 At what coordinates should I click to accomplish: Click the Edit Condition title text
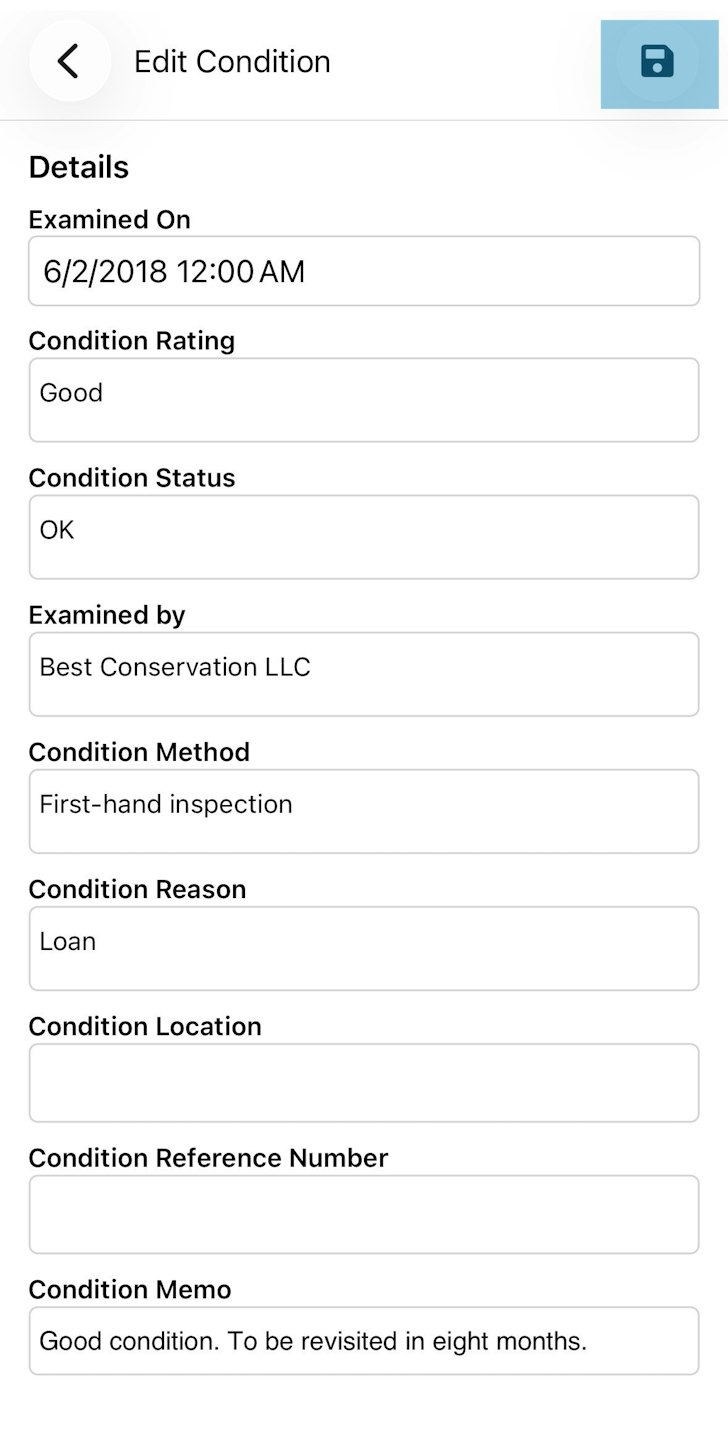click(232, 62)
